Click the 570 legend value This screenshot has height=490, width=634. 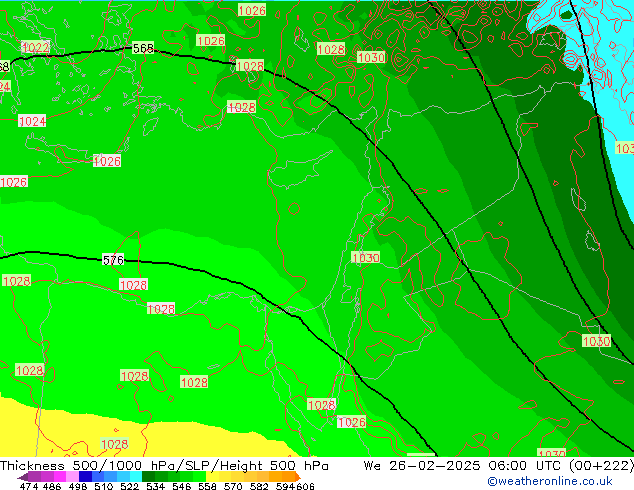coord(233,486)
